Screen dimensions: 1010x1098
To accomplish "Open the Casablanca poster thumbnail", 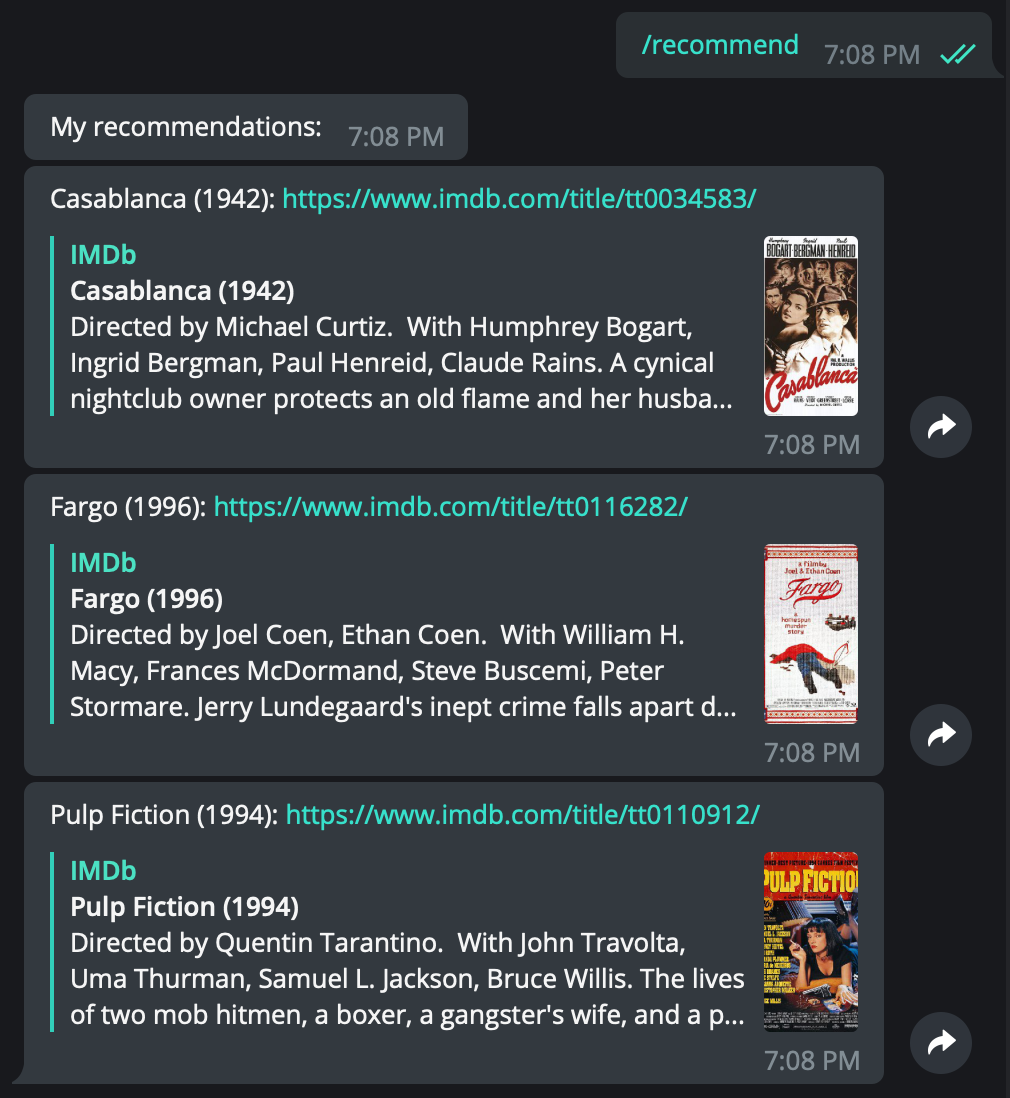I will (x=810, y=326).
